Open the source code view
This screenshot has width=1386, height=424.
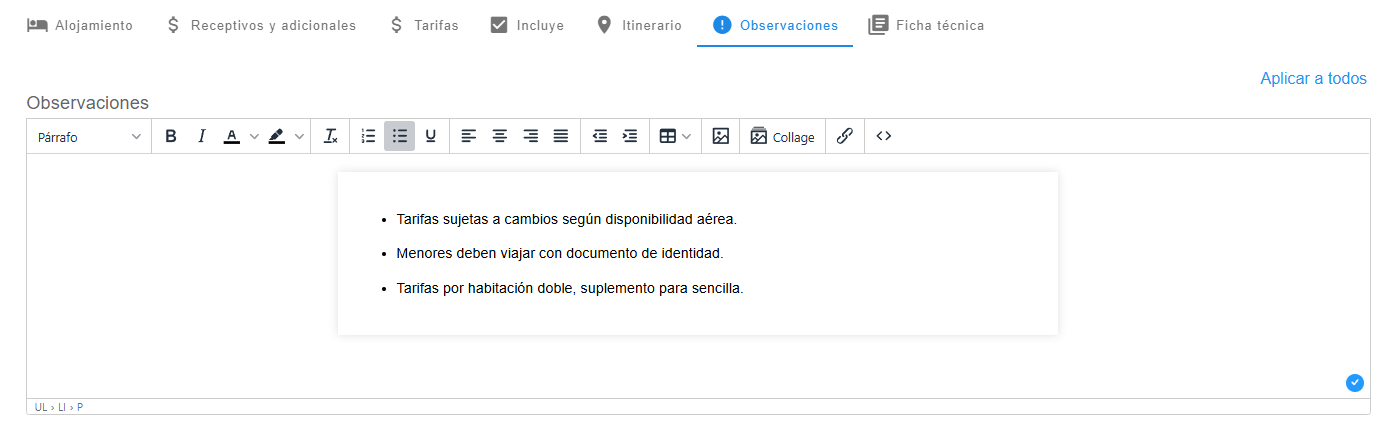click(884, 136)
